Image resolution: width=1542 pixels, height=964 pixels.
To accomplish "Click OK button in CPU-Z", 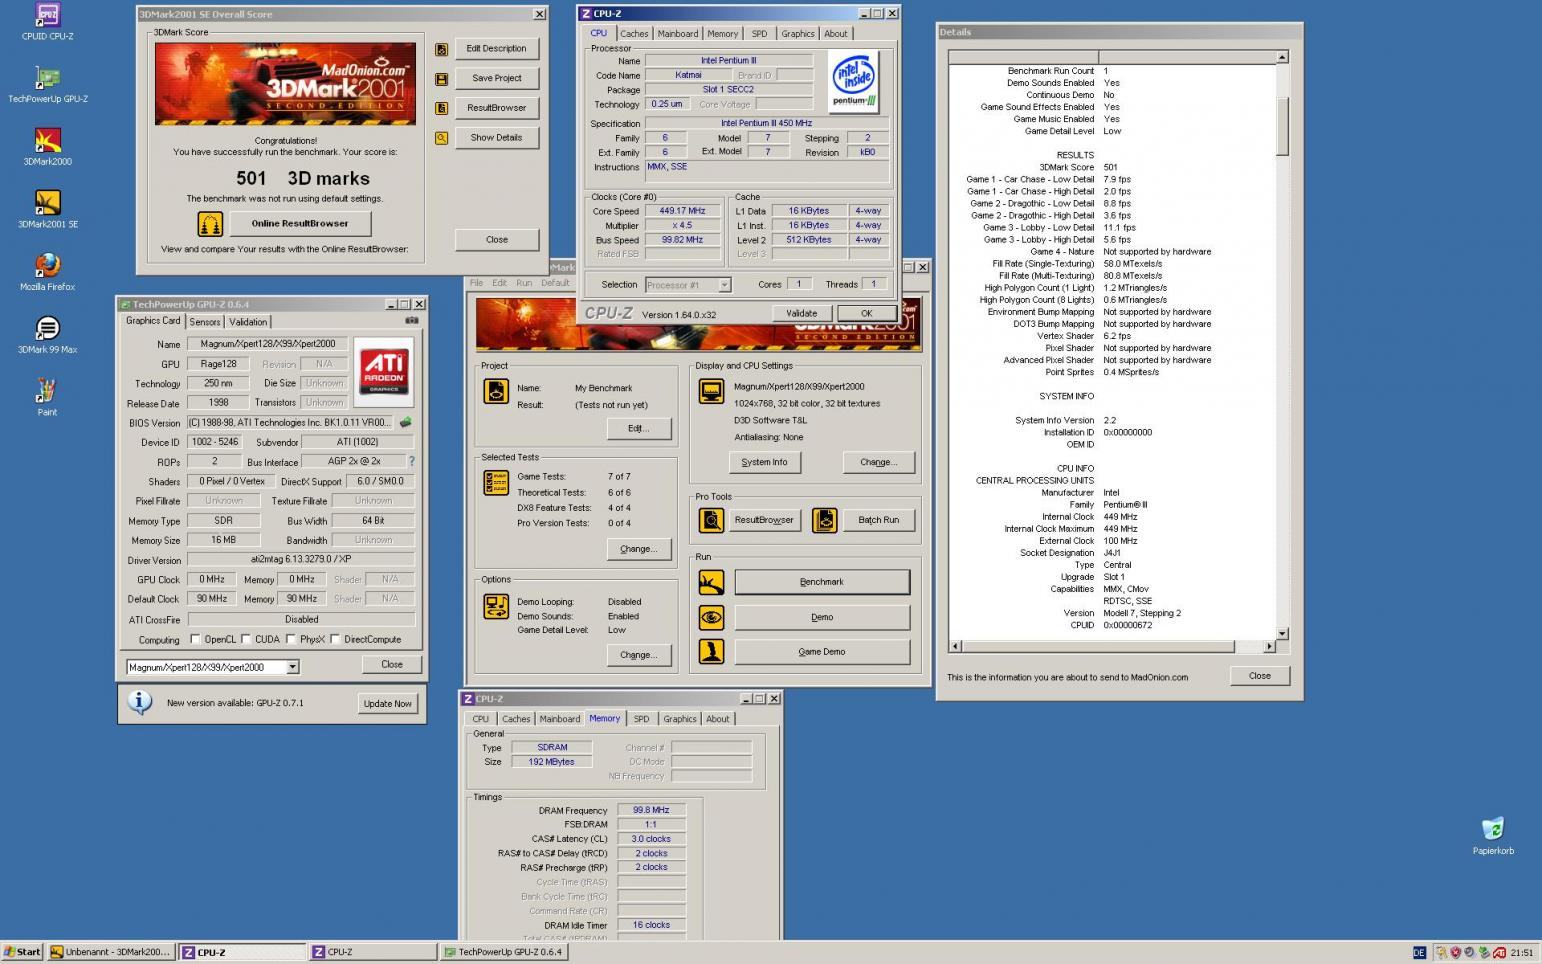I will click(867, 314).
